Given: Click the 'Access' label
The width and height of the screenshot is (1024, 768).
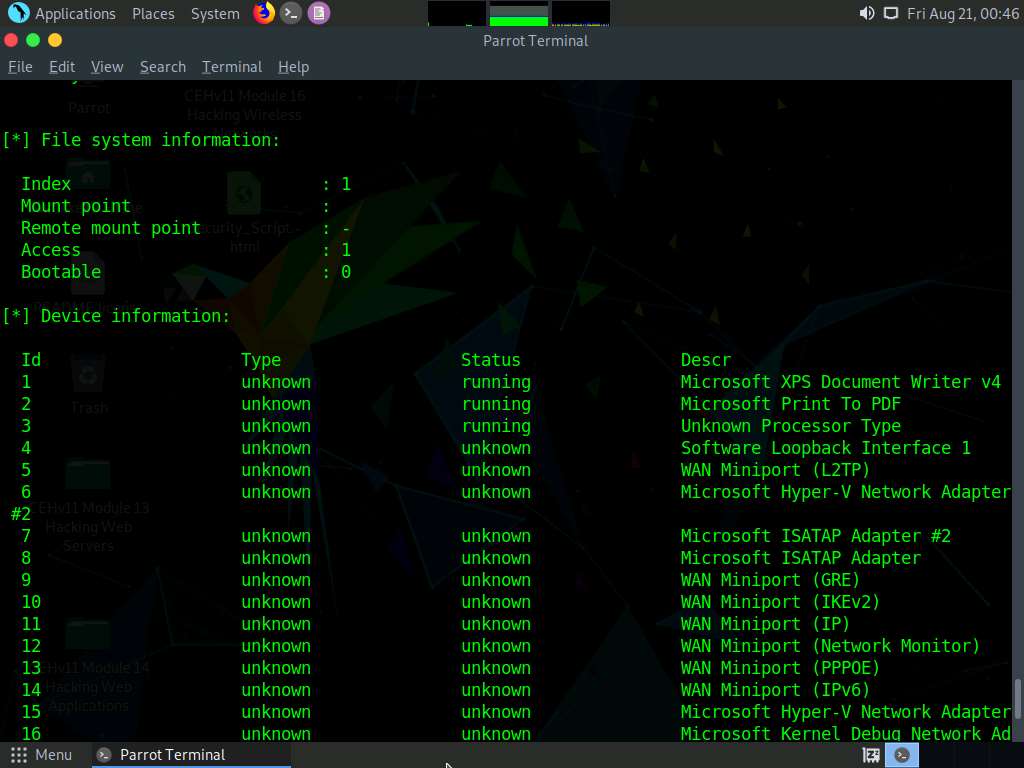Looking at the screenshot, I should coord(51,250).
